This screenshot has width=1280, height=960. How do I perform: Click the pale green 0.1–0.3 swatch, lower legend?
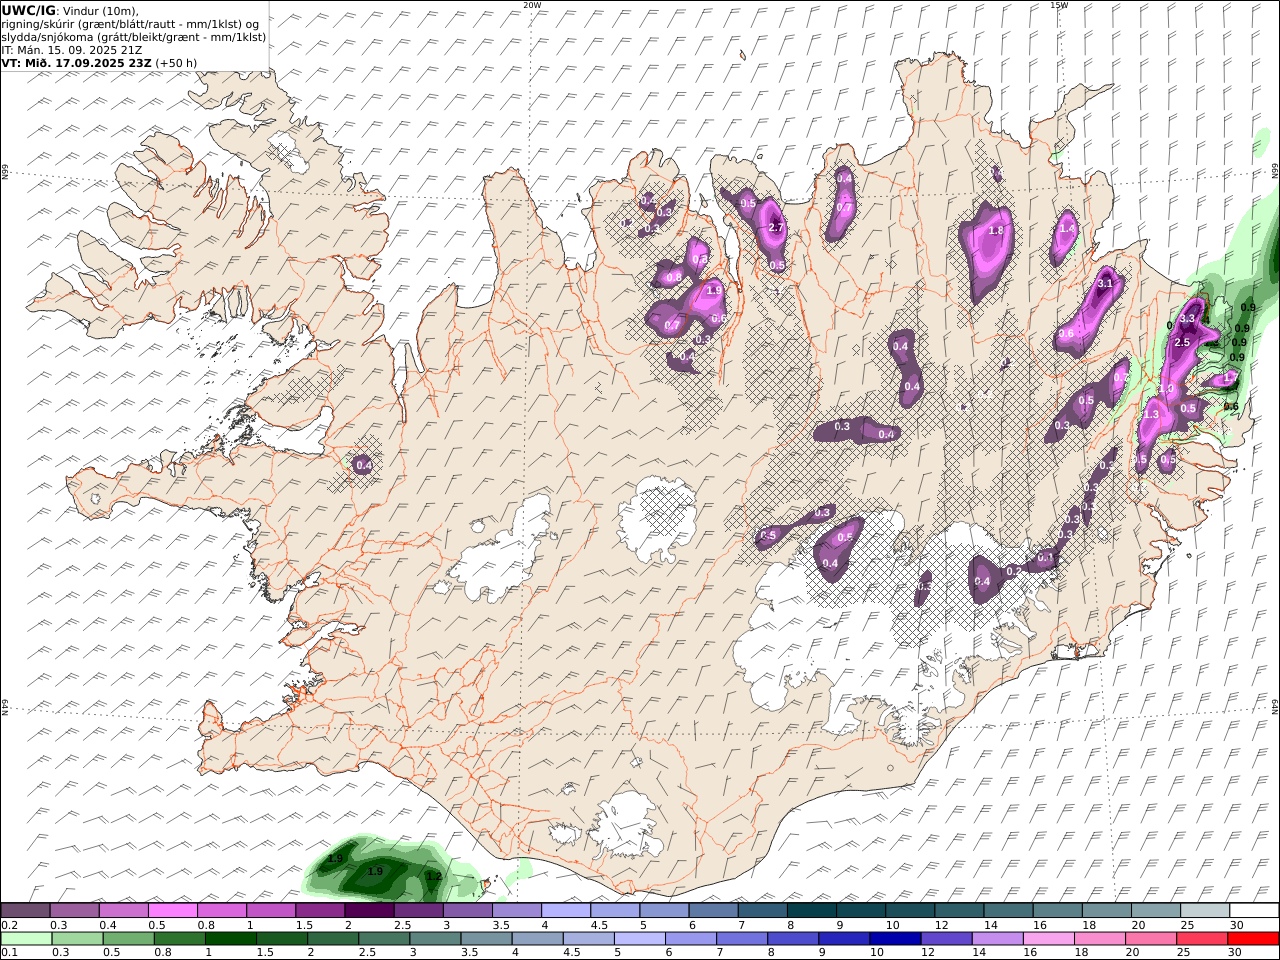pyautogui.click(x=26, y=938)
